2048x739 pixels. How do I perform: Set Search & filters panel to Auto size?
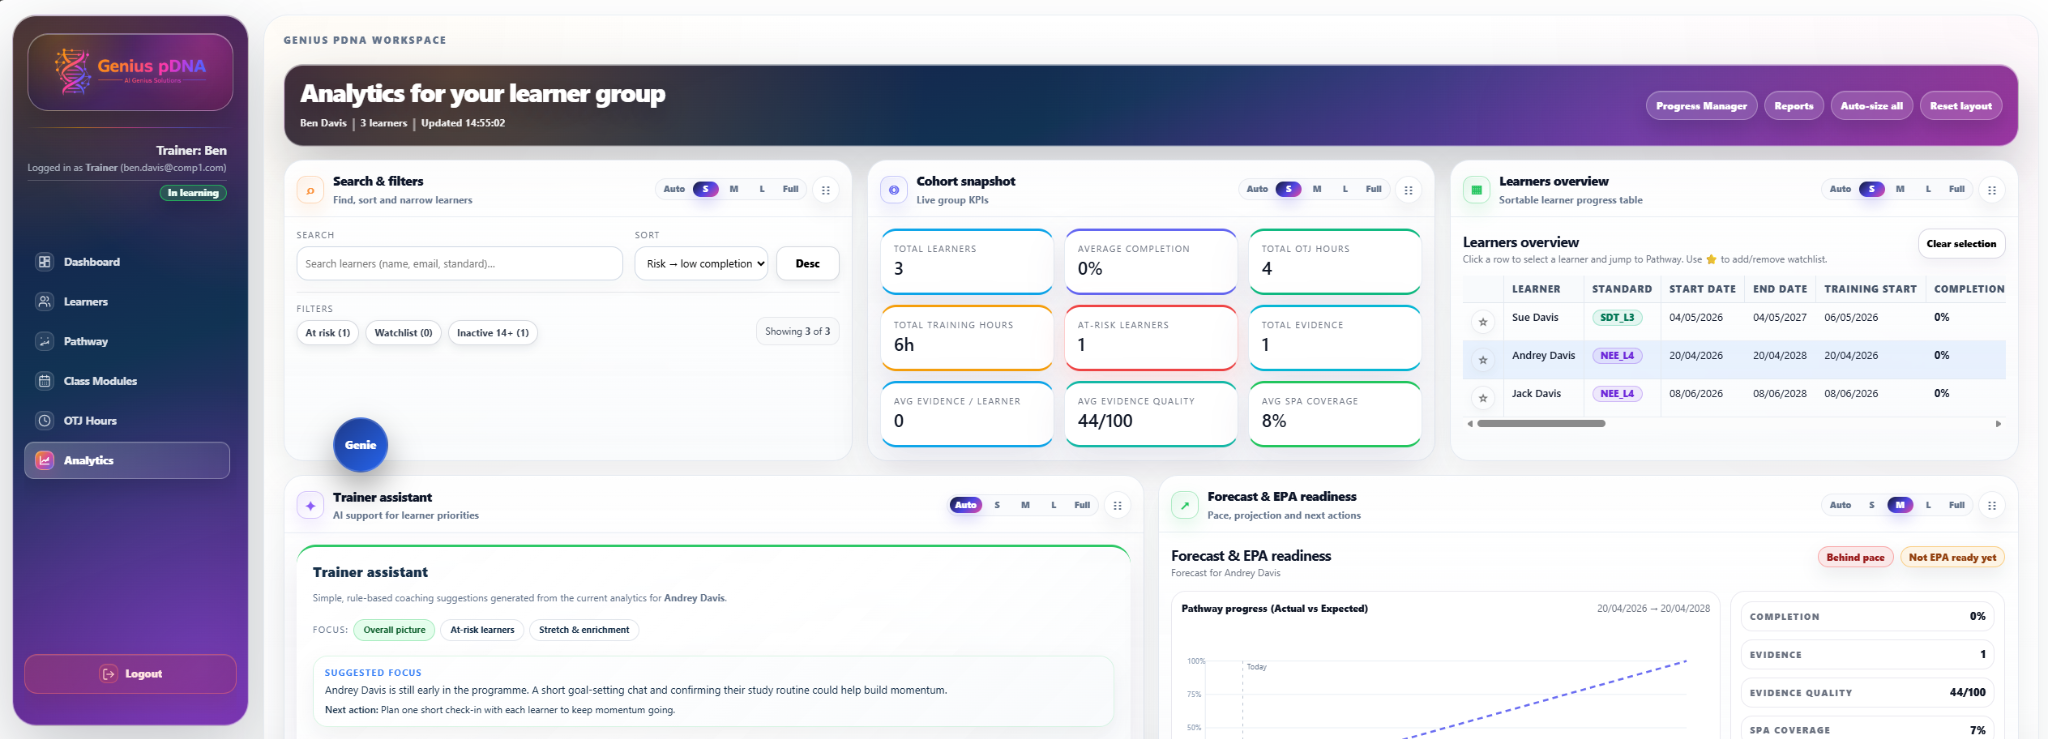pos(674,189)
